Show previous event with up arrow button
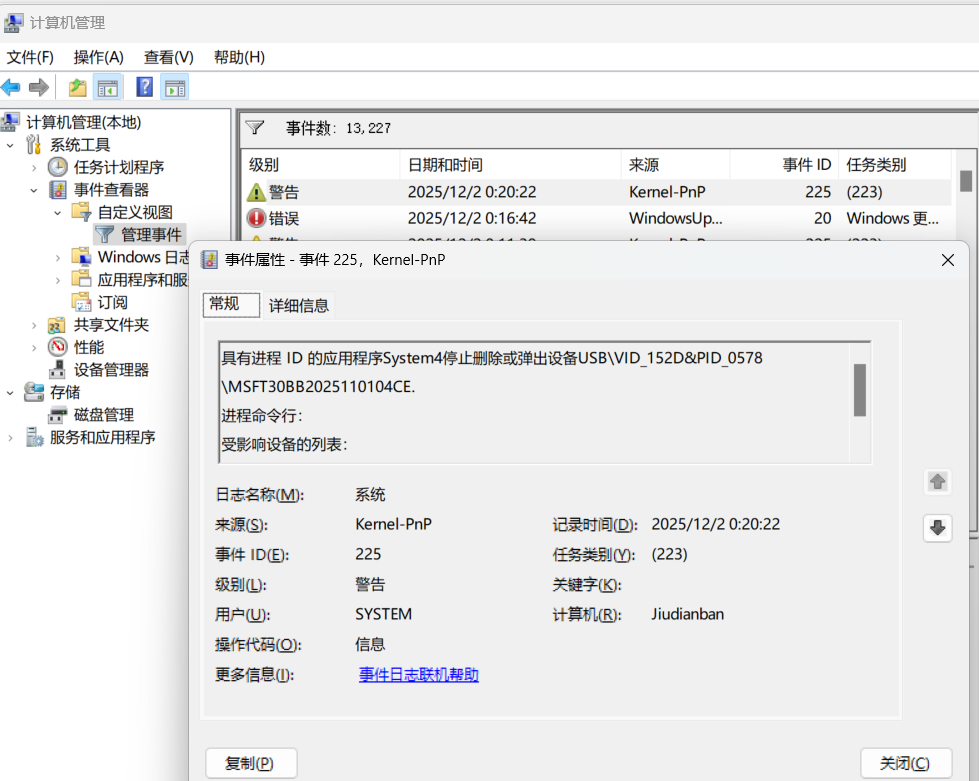The height and width of the screenshot is (781, 979). [937, 482]
